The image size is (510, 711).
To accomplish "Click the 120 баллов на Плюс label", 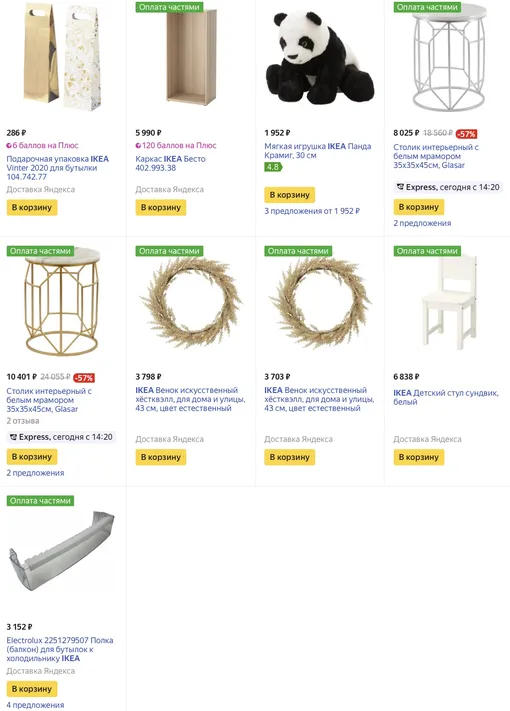I will pos(176,146).
